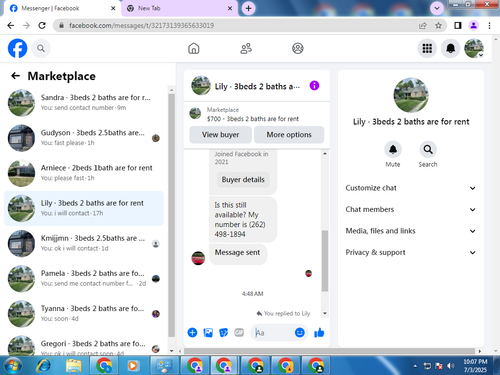
Task: Open the Facebook menu grid icon
Action: pos(427,49)
